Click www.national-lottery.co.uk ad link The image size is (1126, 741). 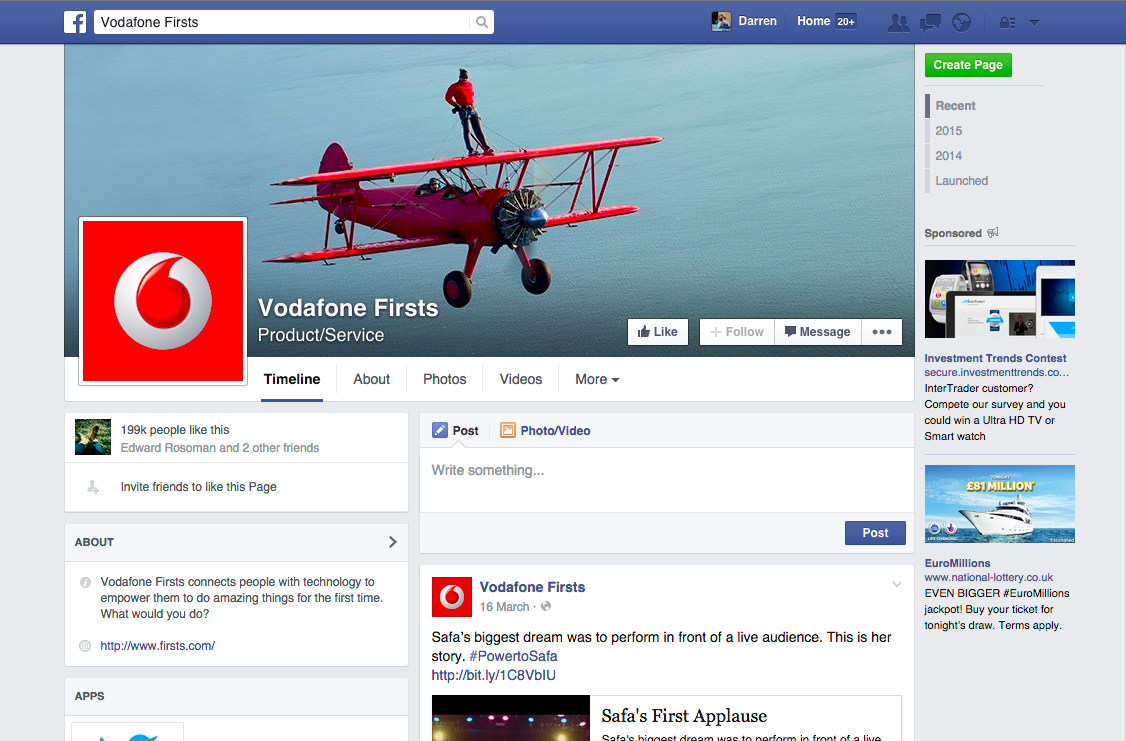(x=989, y=577)
